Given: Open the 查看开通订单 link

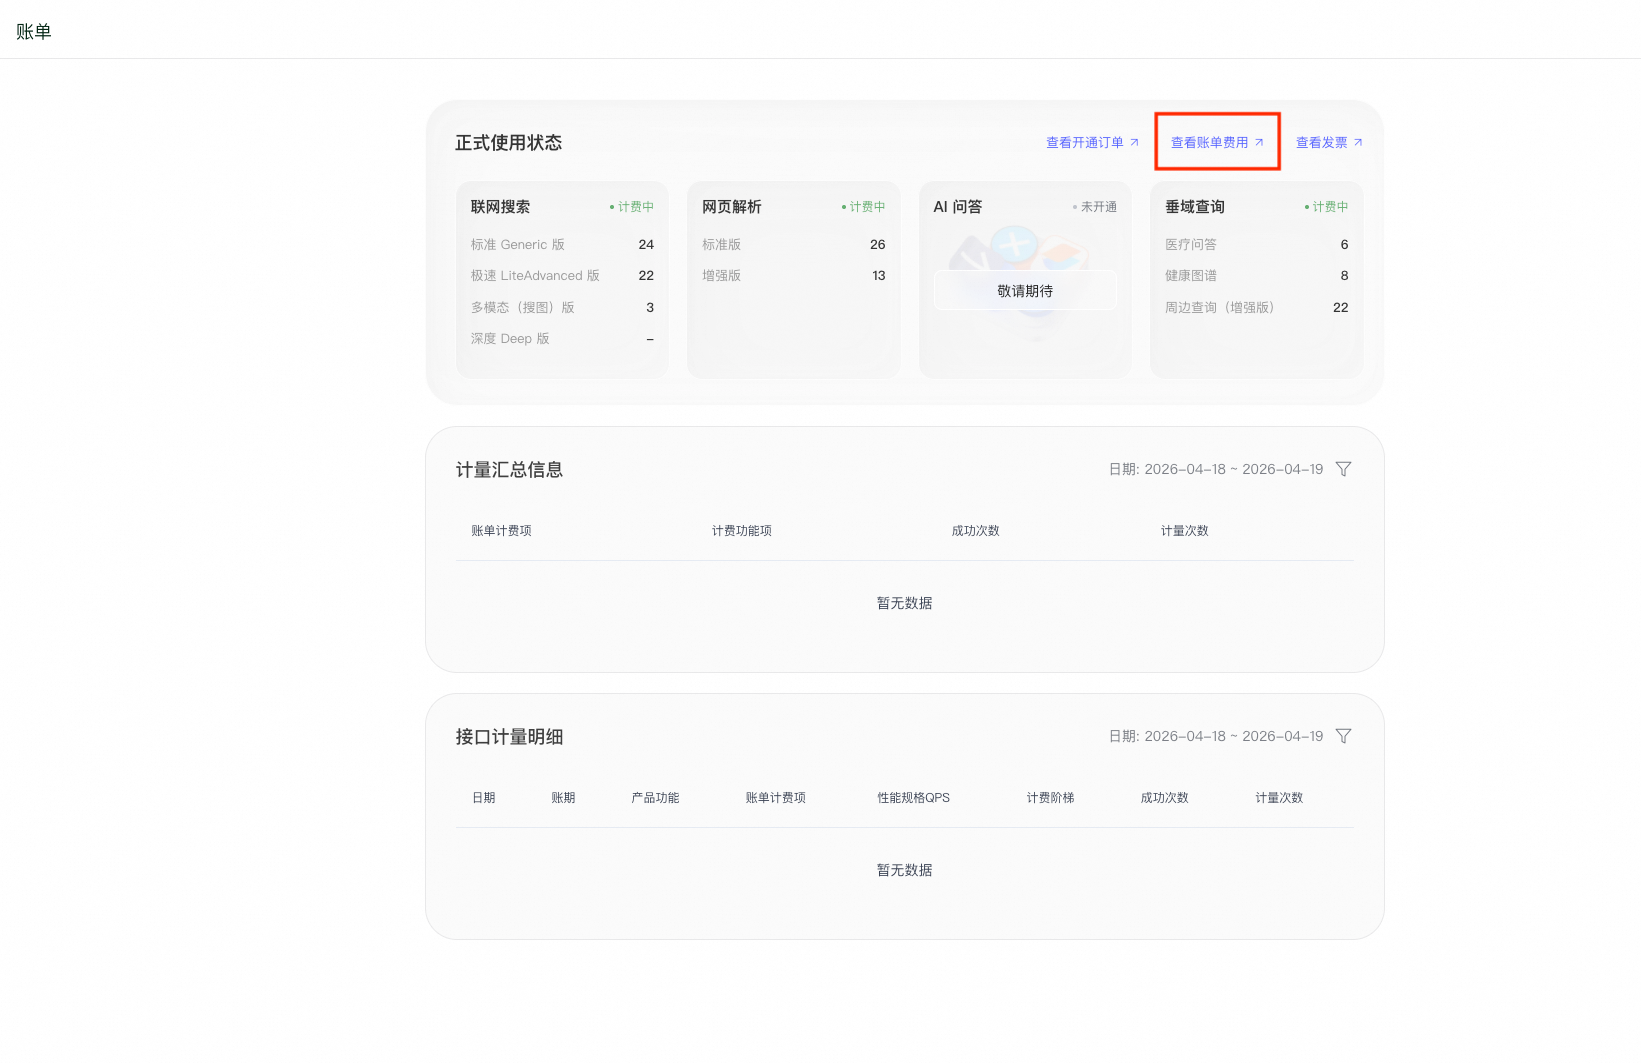Looking at the screenshot, I should point(1092,143).
